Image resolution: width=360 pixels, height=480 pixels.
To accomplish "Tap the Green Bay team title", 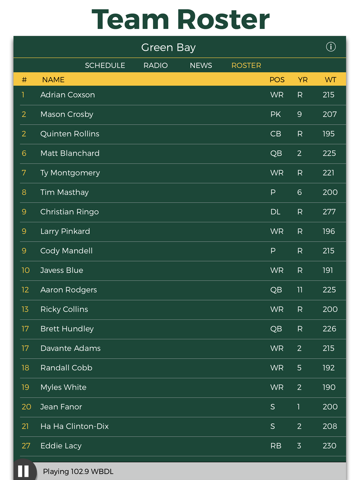I will pyautogui.click(x=168, y=48).
